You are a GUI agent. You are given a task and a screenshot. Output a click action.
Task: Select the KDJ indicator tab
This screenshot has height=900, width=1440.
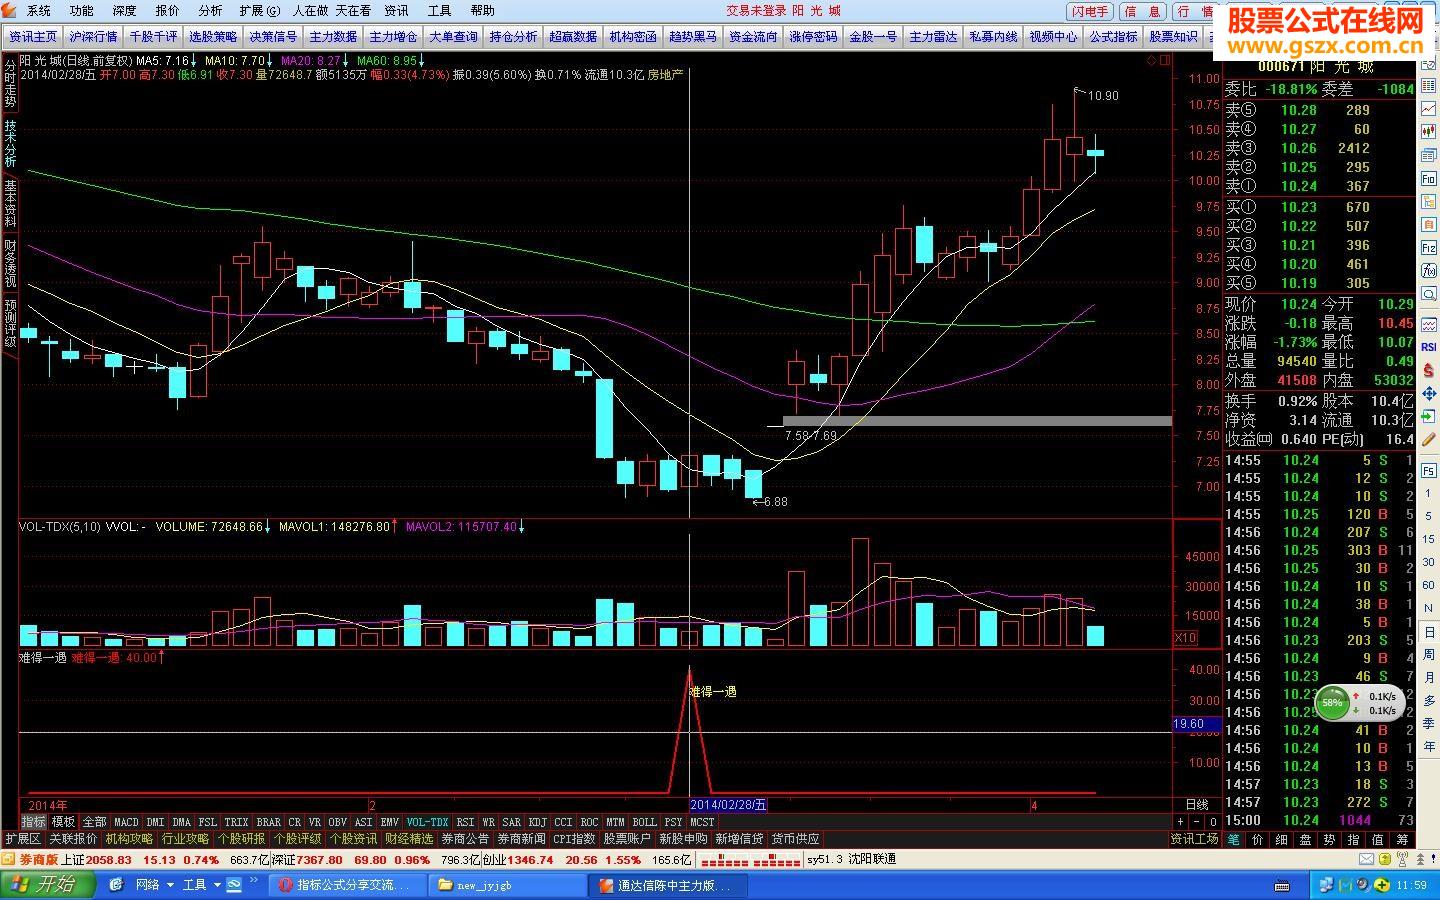pos(538,822)
